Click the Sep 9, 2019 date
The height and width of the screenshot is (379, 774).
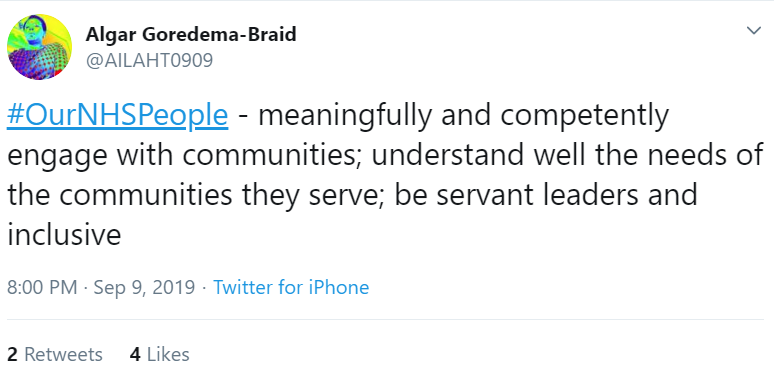(x=144, y=287)
